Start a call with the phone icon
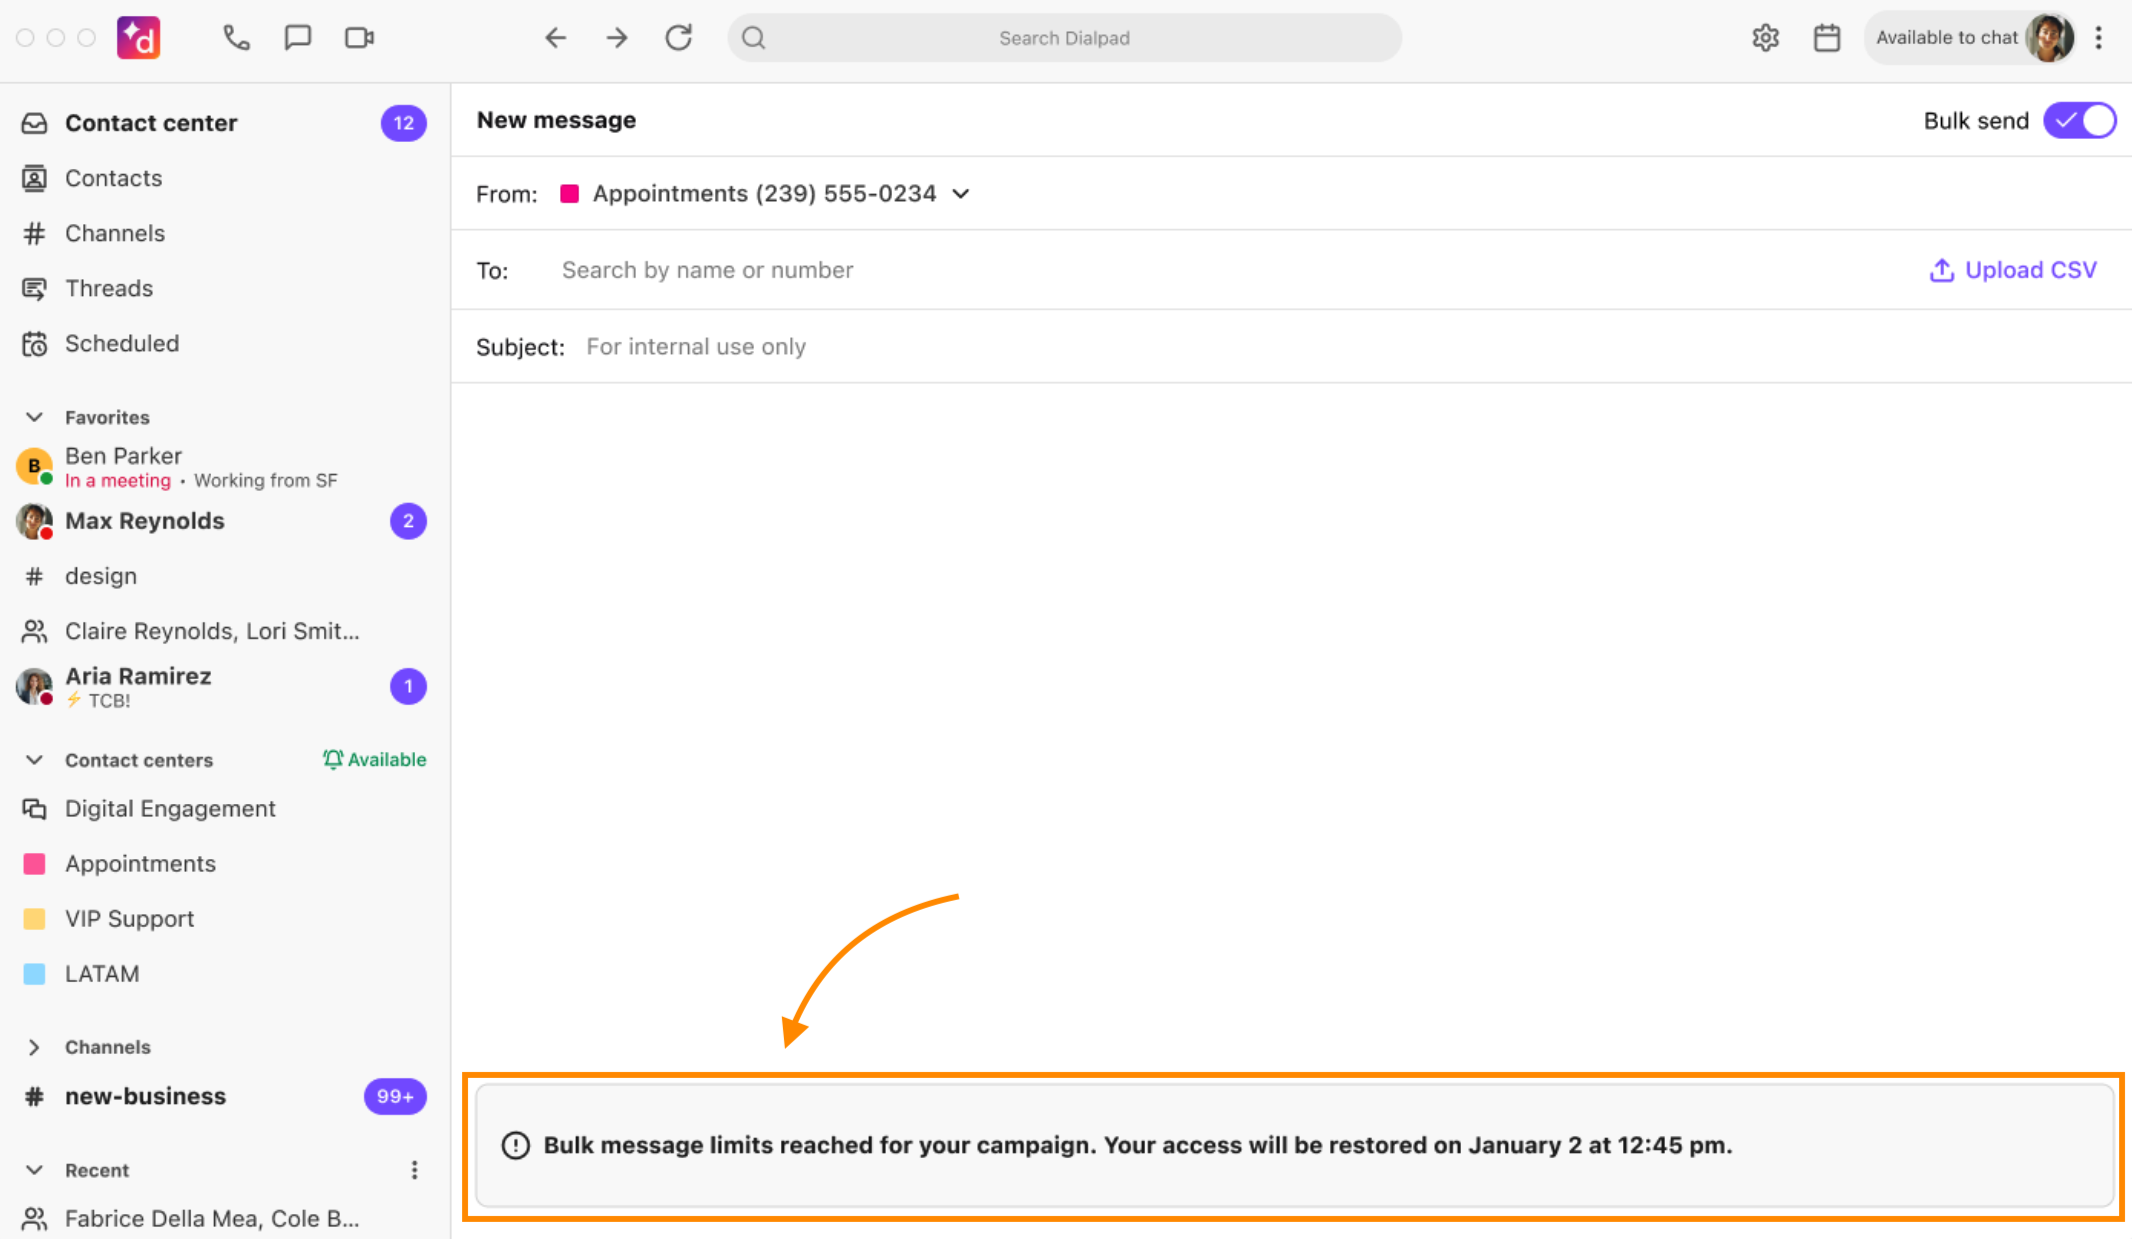The height and width of the screenshot is (1239, 2132). 236,38
